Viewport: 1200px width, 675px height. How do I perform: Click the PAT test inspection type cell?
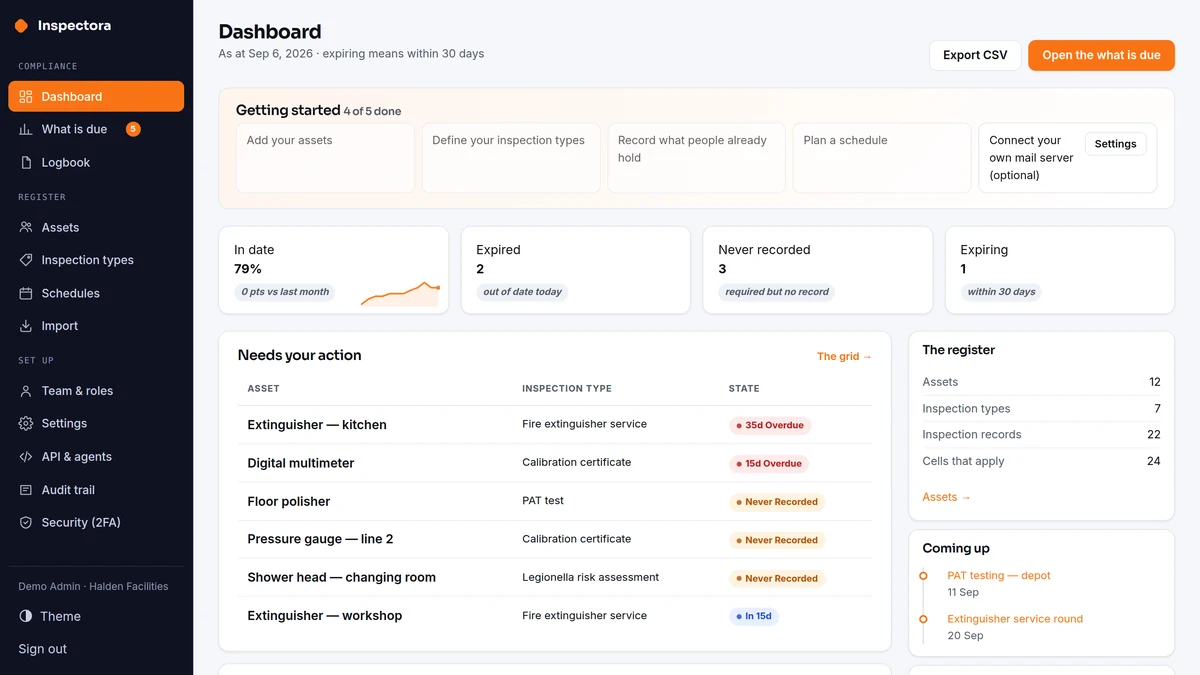click(x=543, y=501)
